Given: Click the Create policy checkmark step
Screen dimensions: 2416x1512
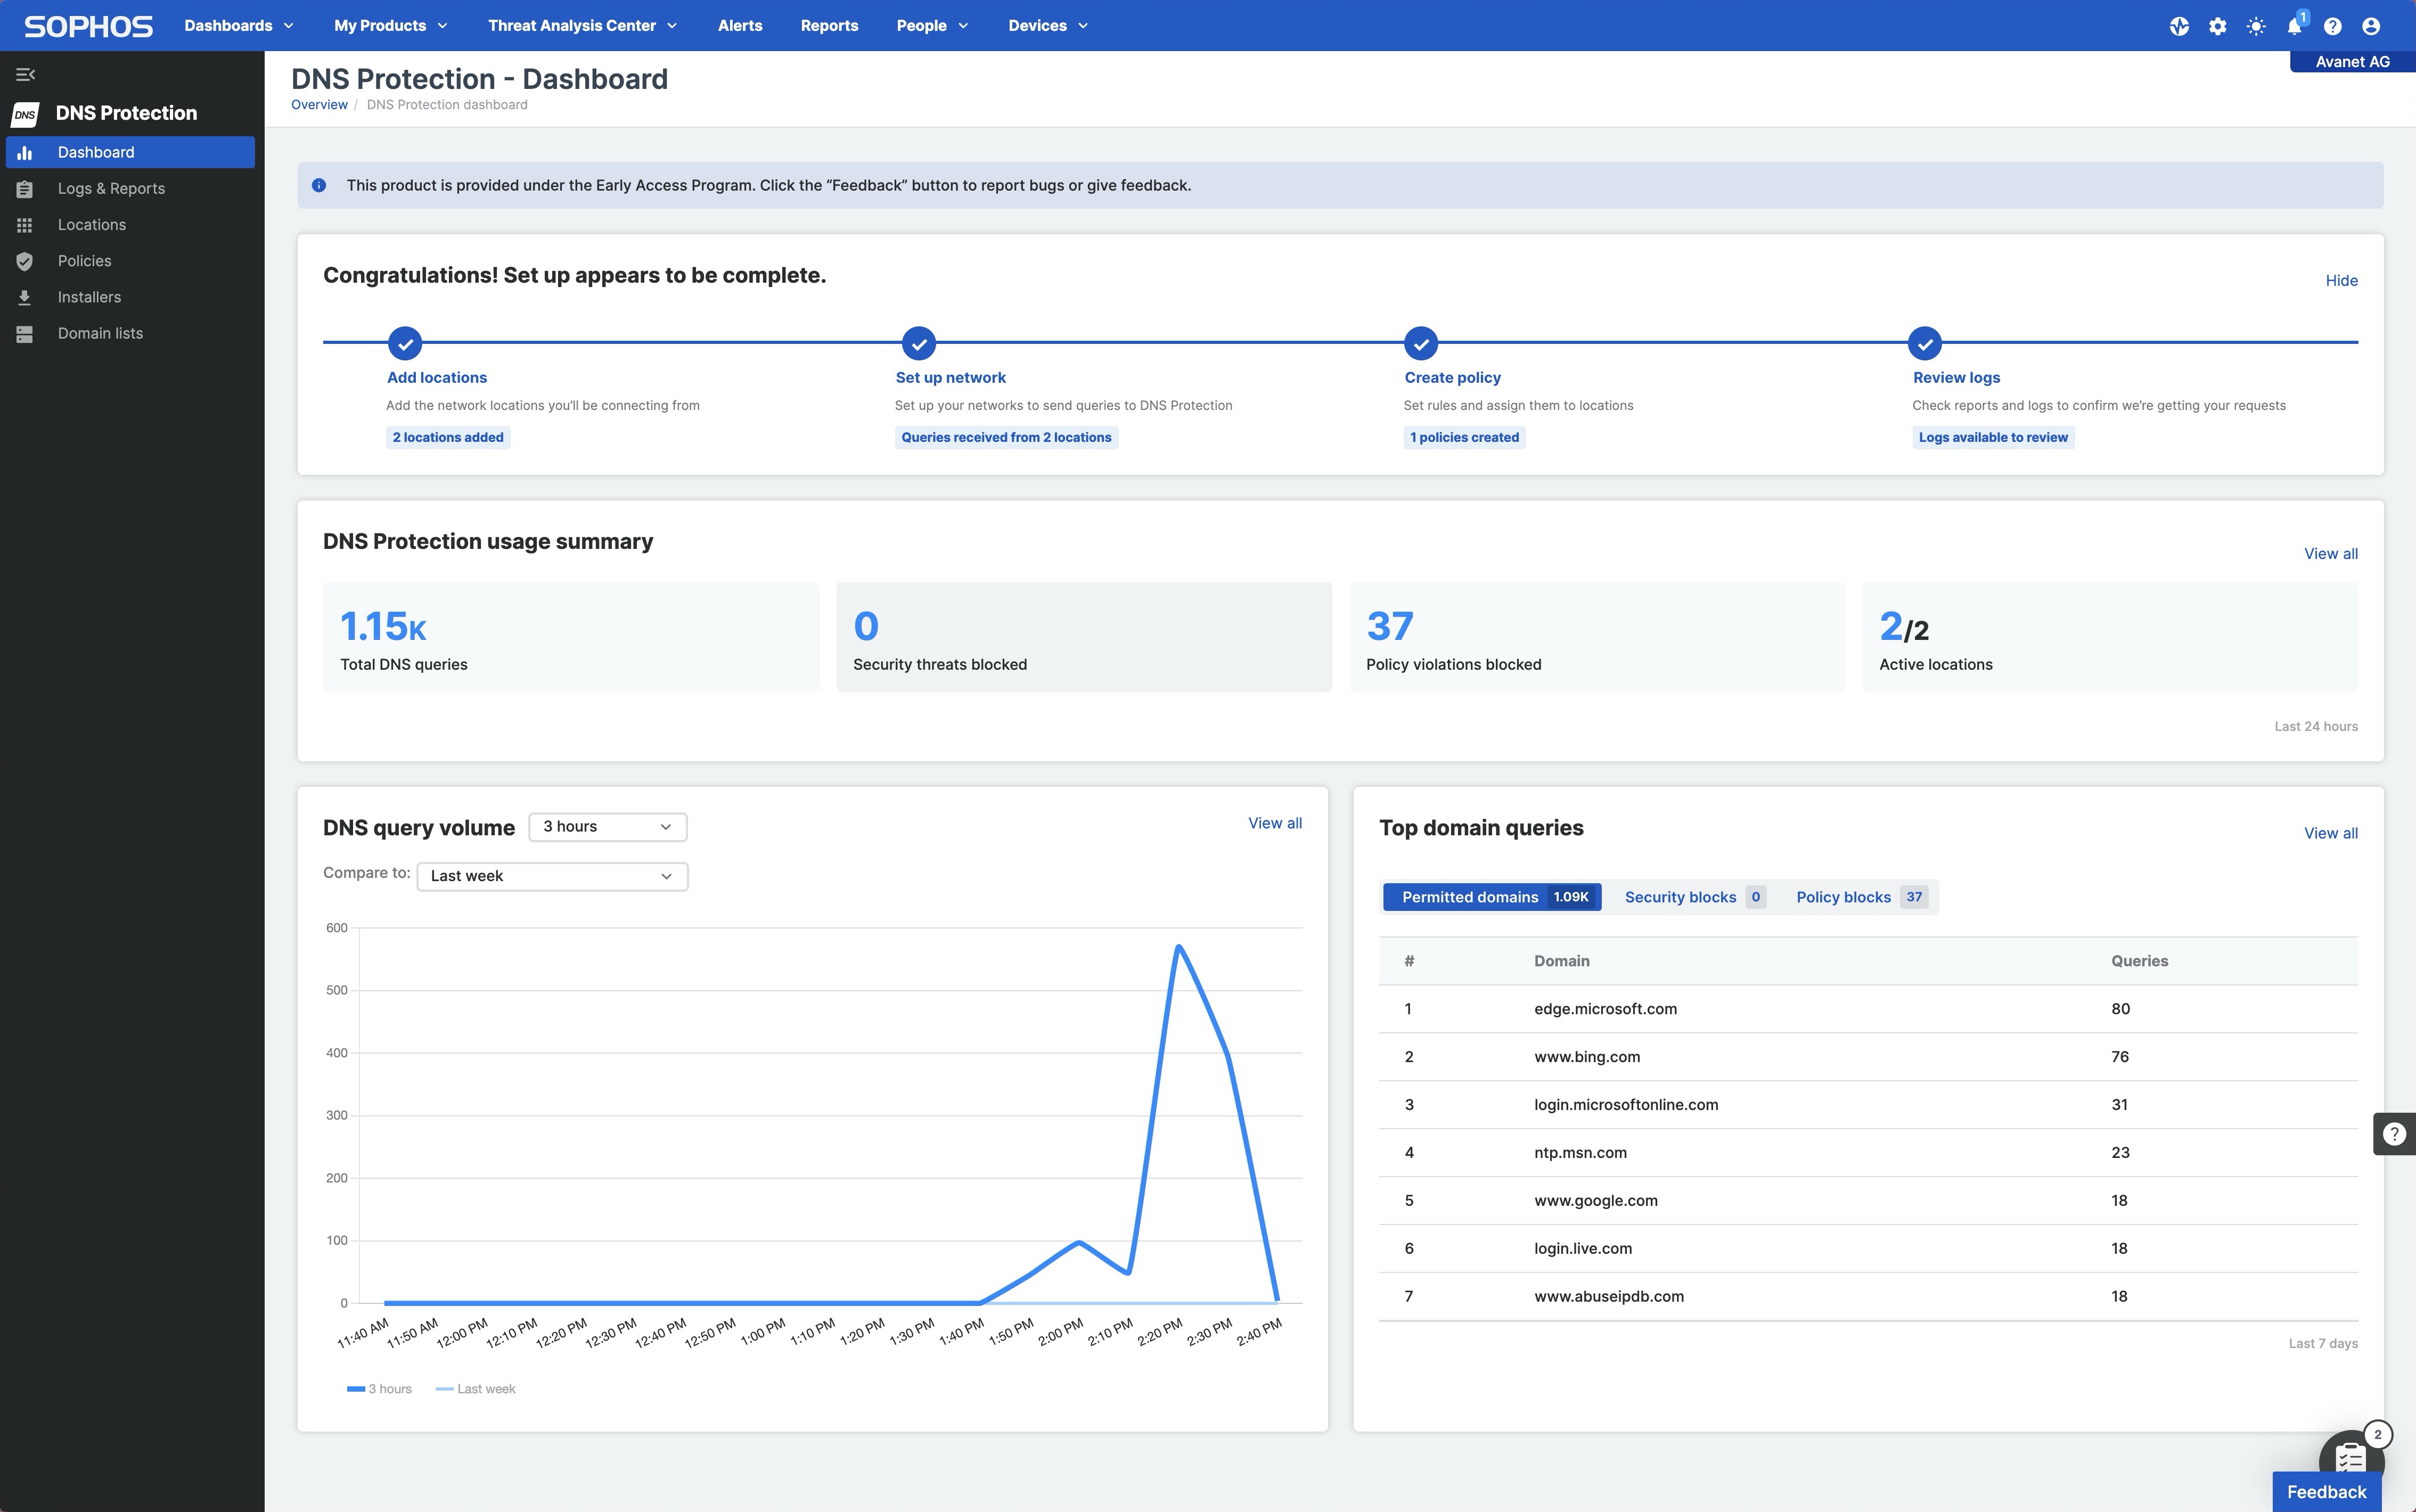Looking at the screenshot, I should (x=1421, y=343).
